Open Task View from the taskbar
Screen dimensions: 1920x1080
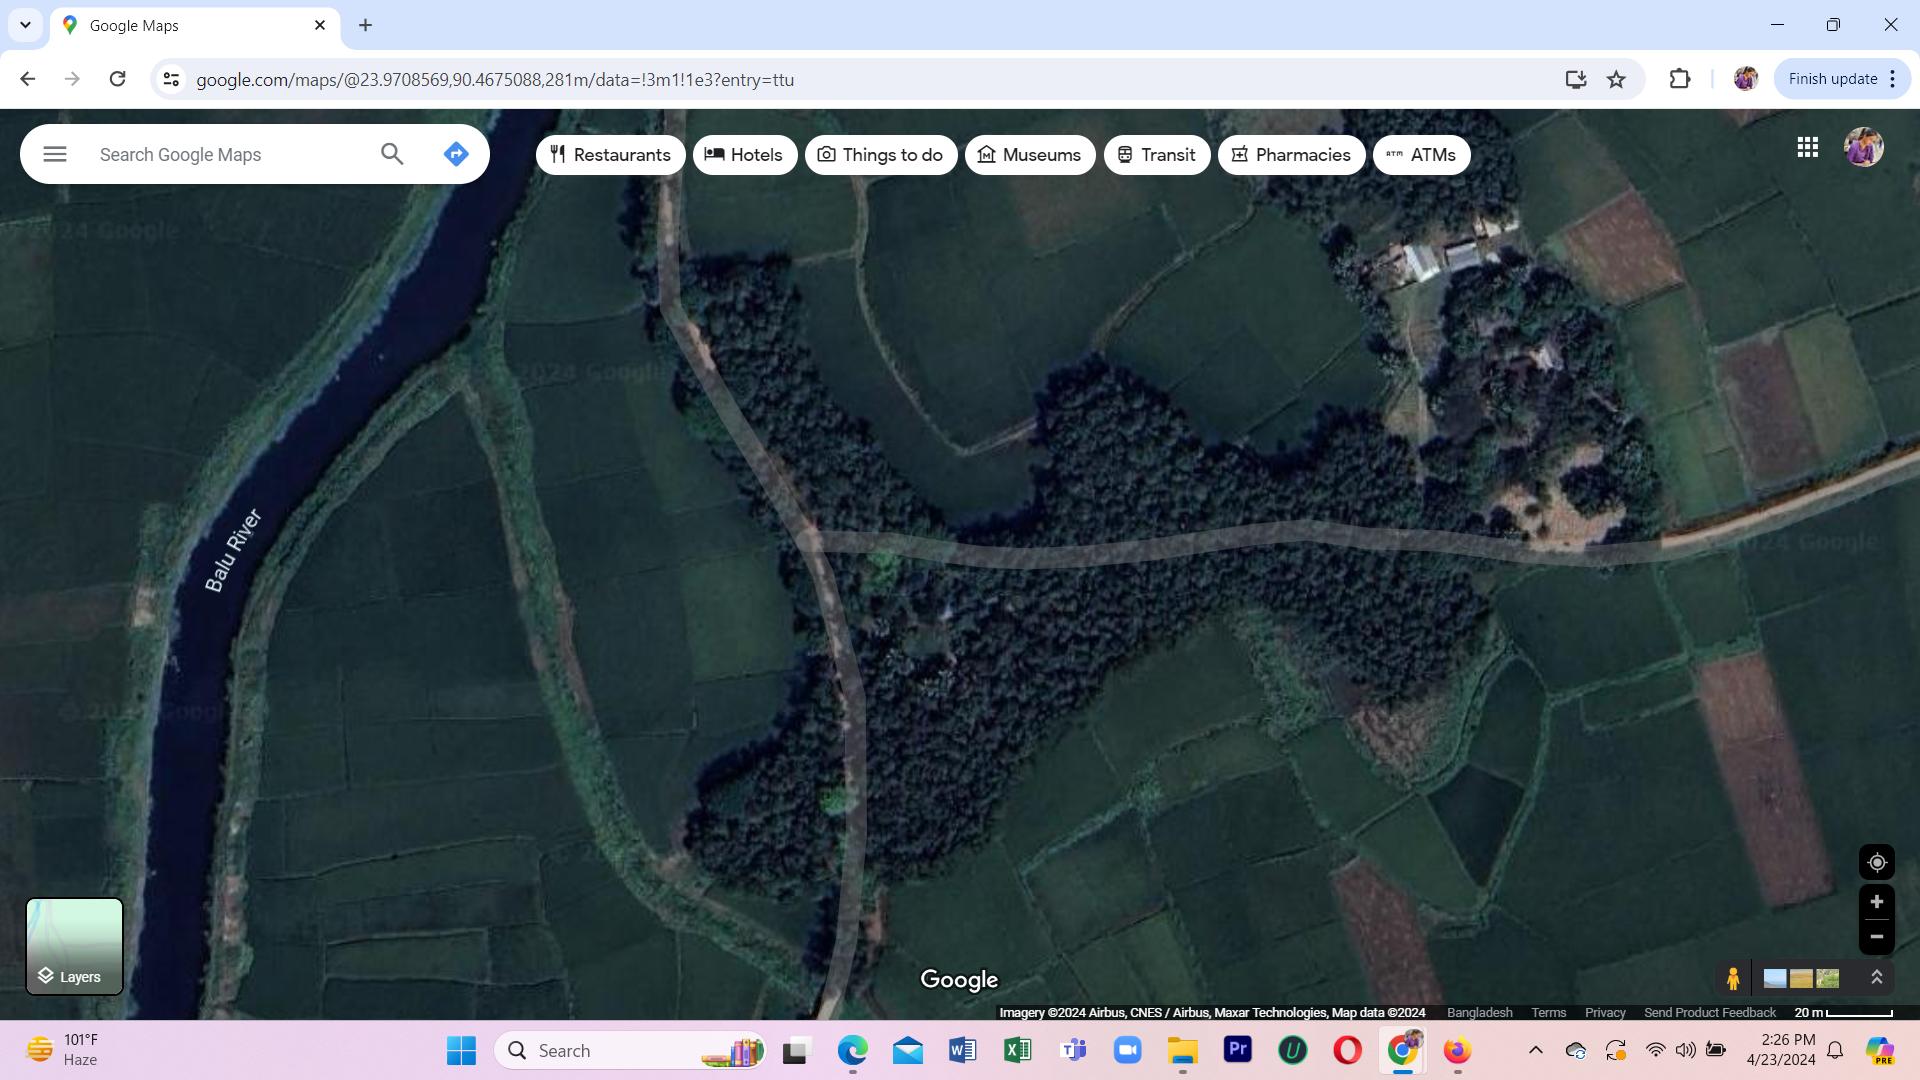coord(795,1050)
